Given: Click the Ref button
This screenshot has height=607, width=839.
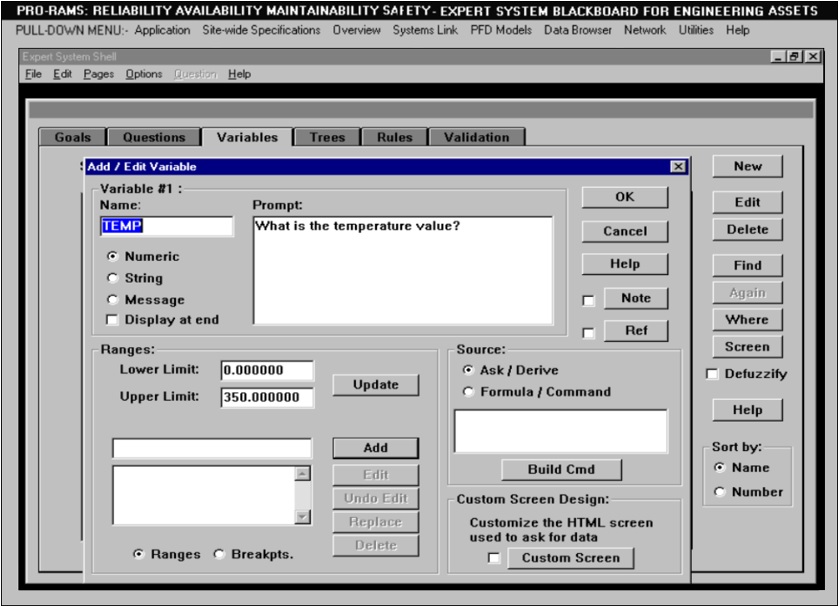Looking at the screenshot, I should point(636,331).
